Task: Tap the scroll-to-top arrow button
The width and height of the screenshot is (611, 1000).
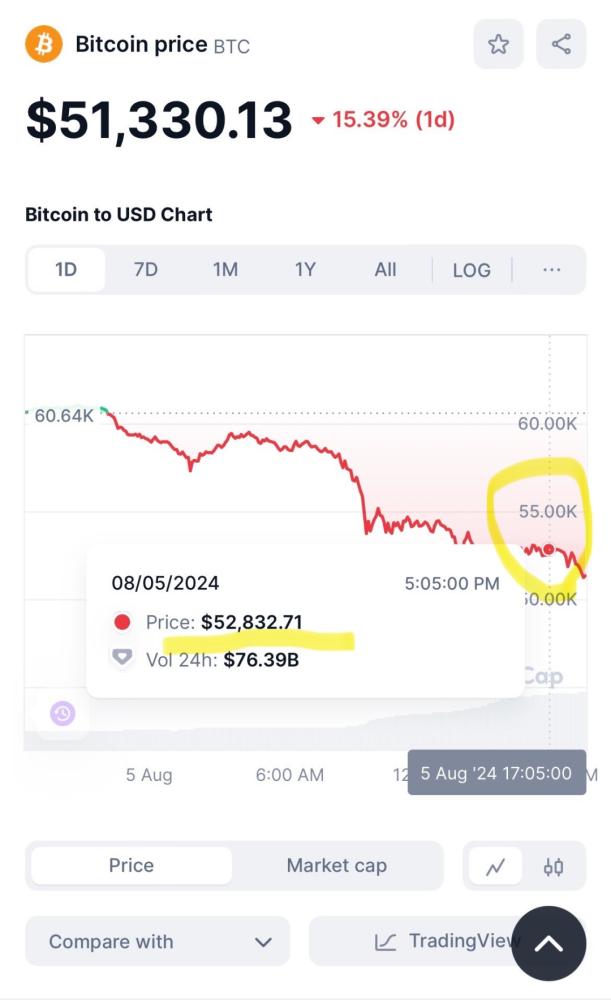Action: click(548, 943)
